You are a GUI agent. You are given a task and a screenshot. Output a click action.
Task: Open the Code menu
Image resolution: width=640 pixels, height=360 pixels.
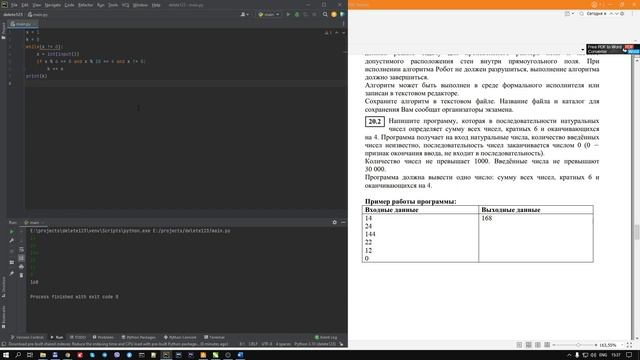click(69, 5)
